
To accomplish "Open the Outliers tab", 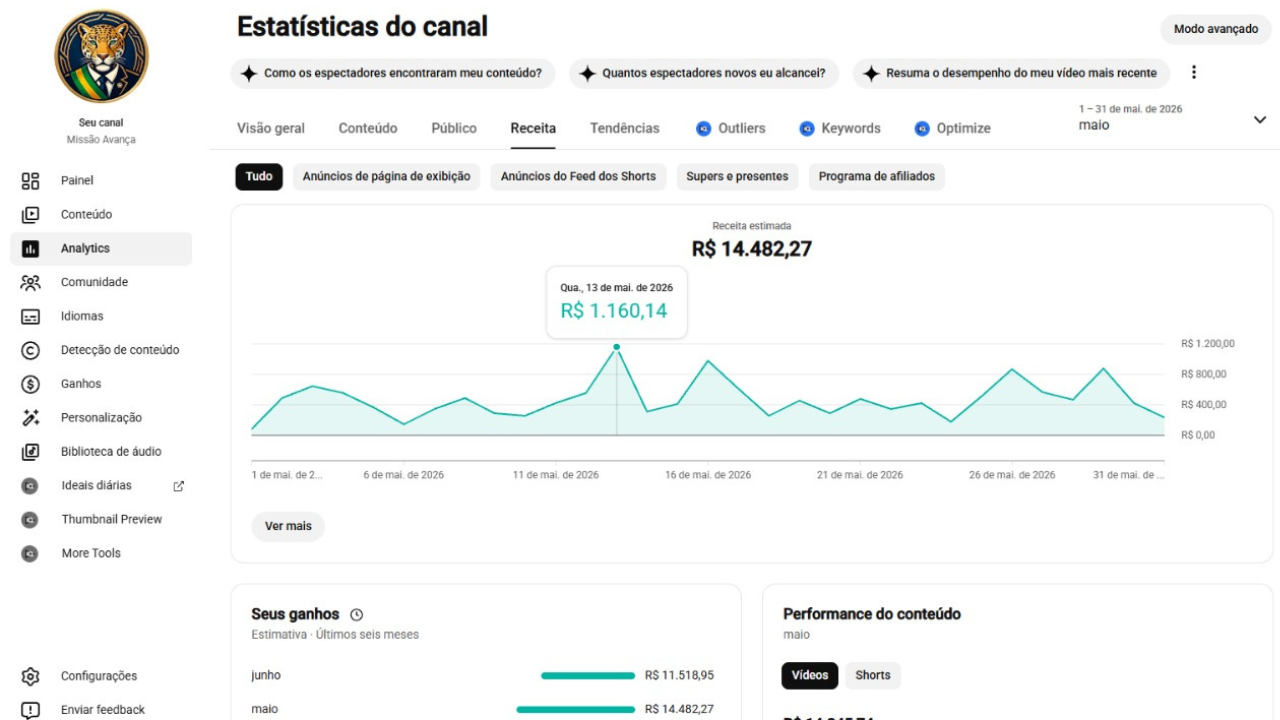I will pos(731,129).
